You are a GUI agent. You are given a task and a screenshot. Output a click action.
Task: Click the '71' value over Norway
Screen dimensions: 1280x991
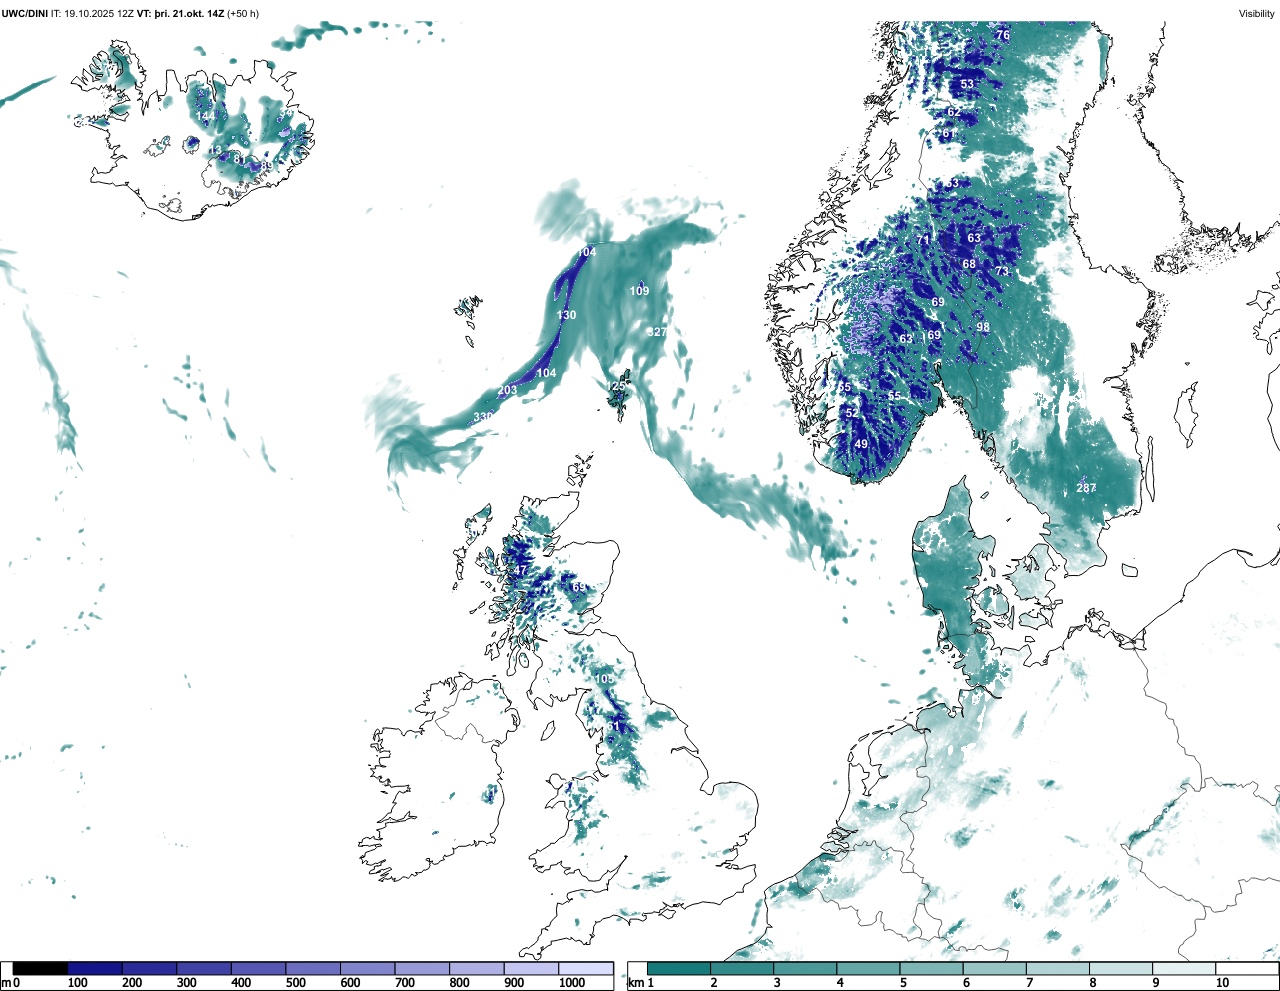click(x=924, y=240)
